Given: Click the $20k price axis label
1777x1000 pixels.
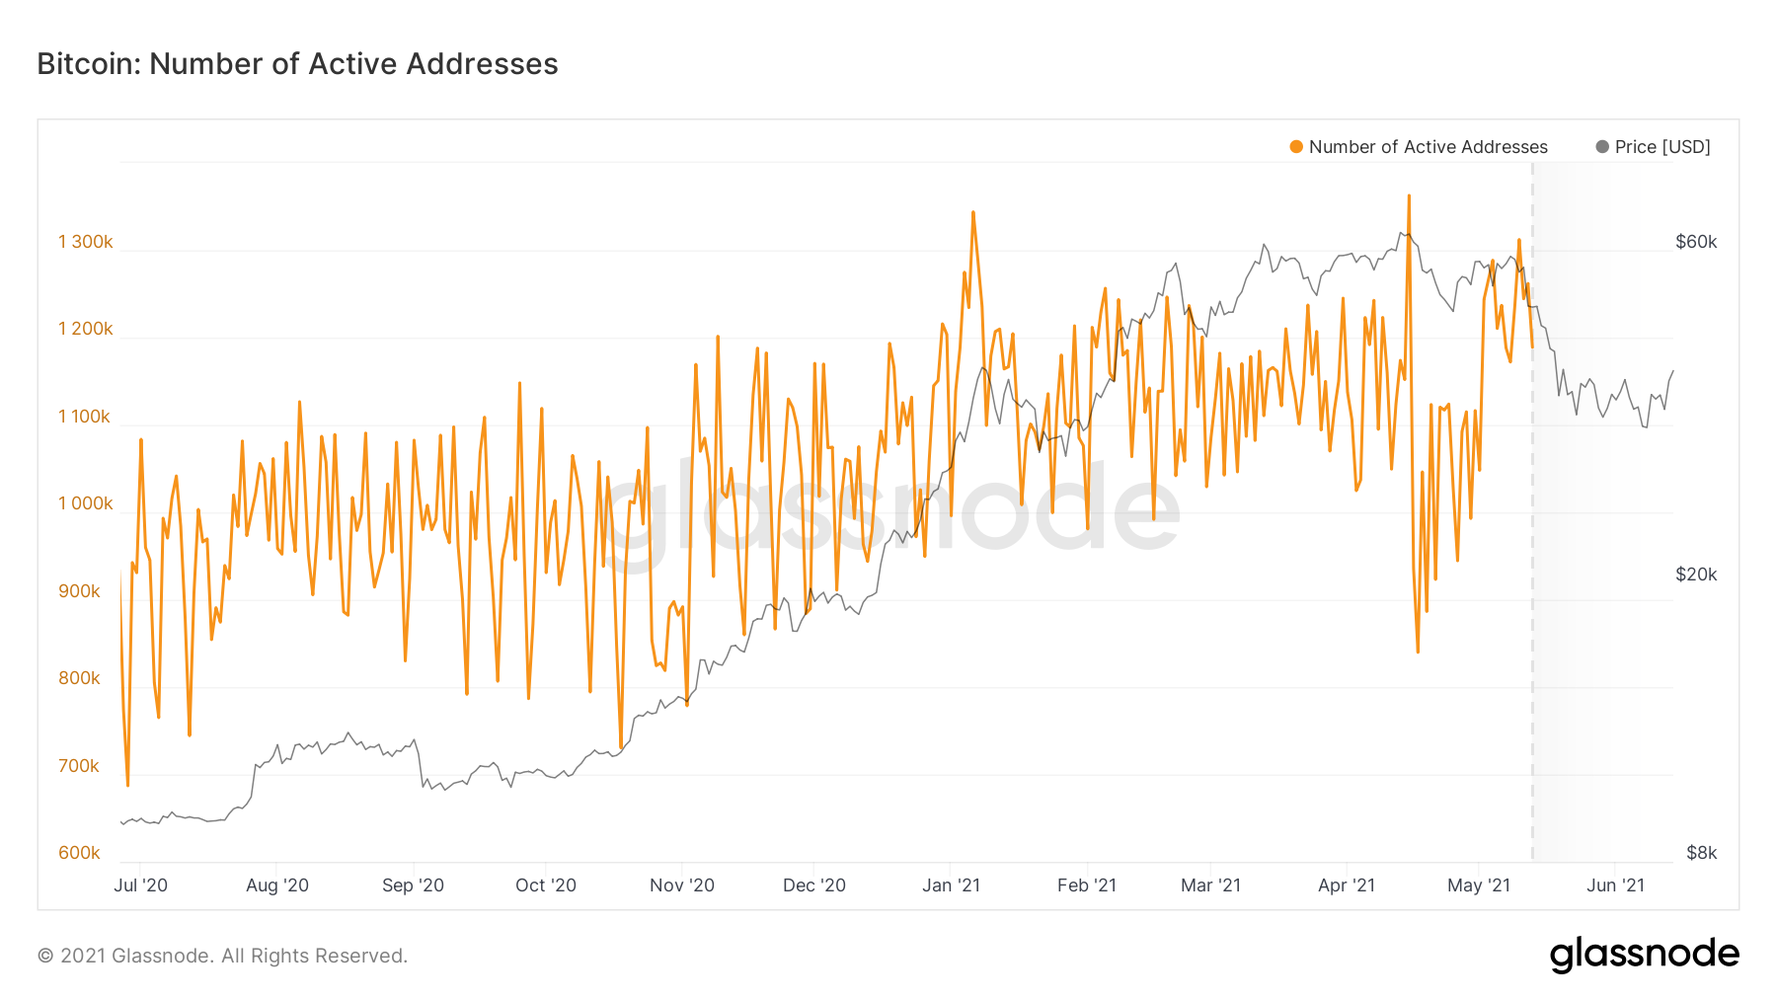Looking at the screenshot, I should [x=1696, y=574].
